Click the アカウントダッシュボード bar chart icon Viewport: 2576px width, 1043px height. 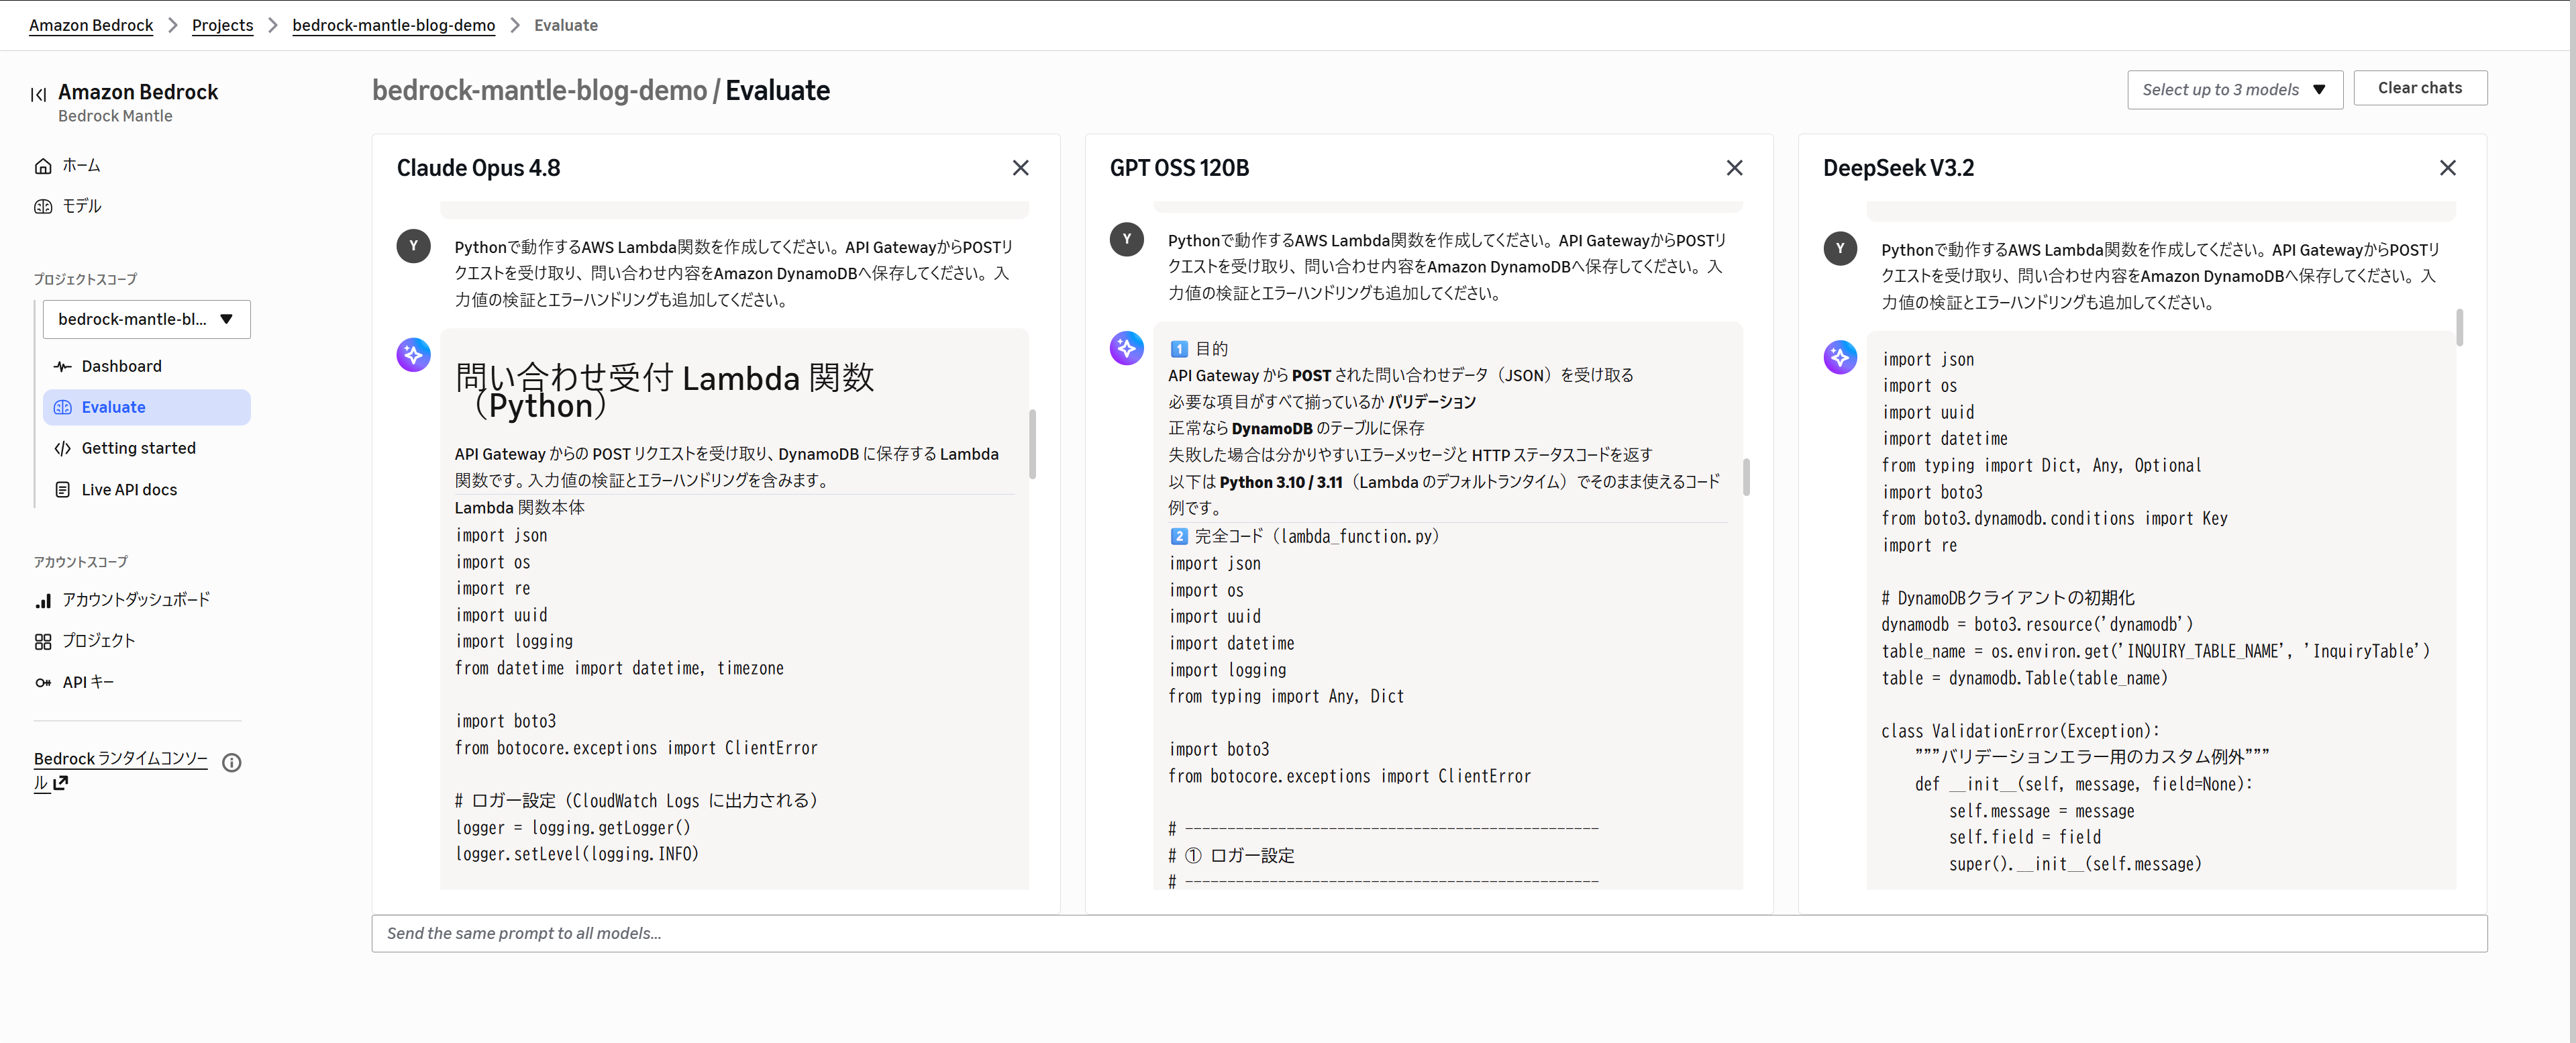tap(43, 601)
